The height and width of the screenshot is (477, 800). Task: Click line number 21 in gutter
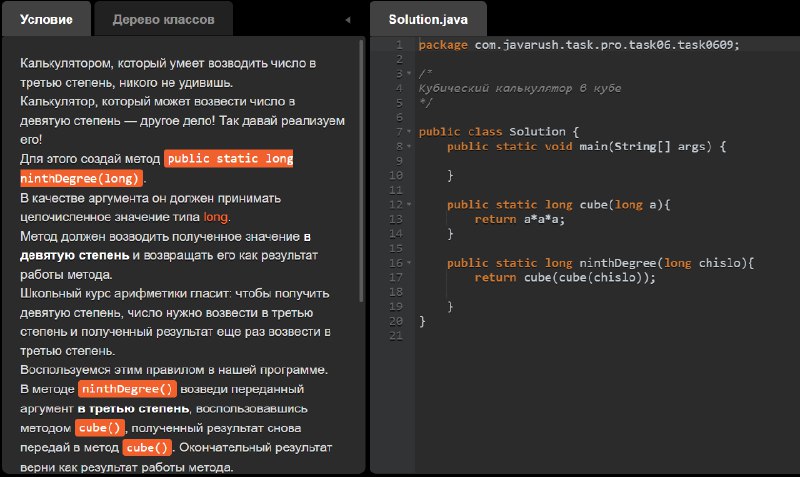click(396, 336)
